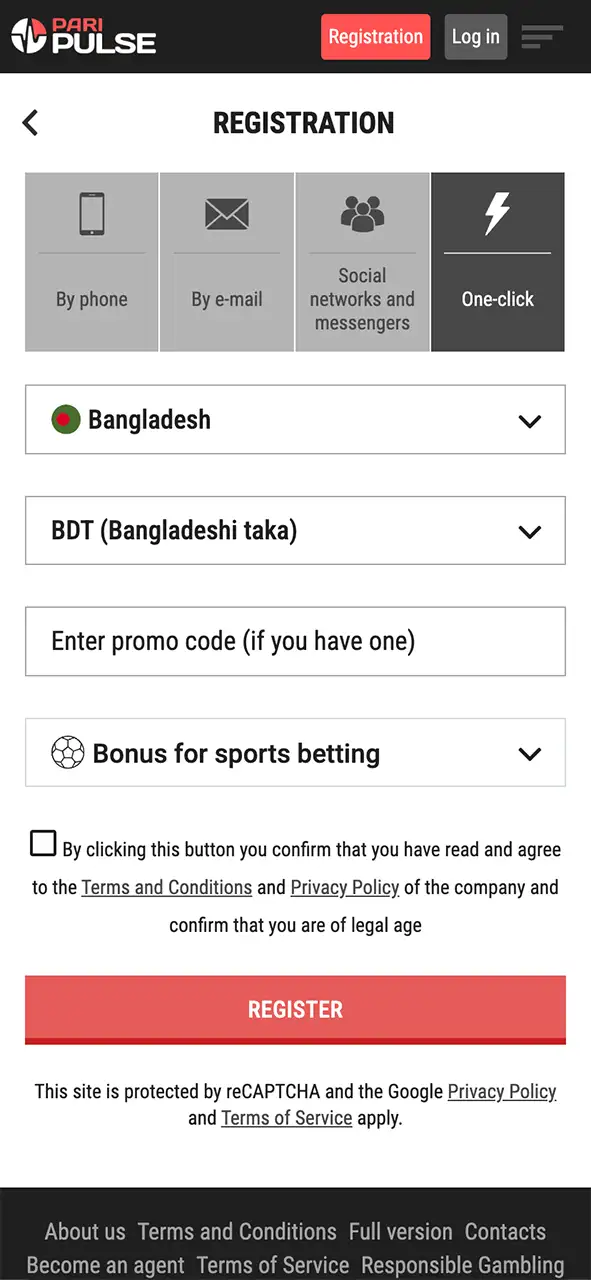Open the hamburger menu at top right
Image resolution: width=591 pixels, height=1280 pixels.
[542, 36]
